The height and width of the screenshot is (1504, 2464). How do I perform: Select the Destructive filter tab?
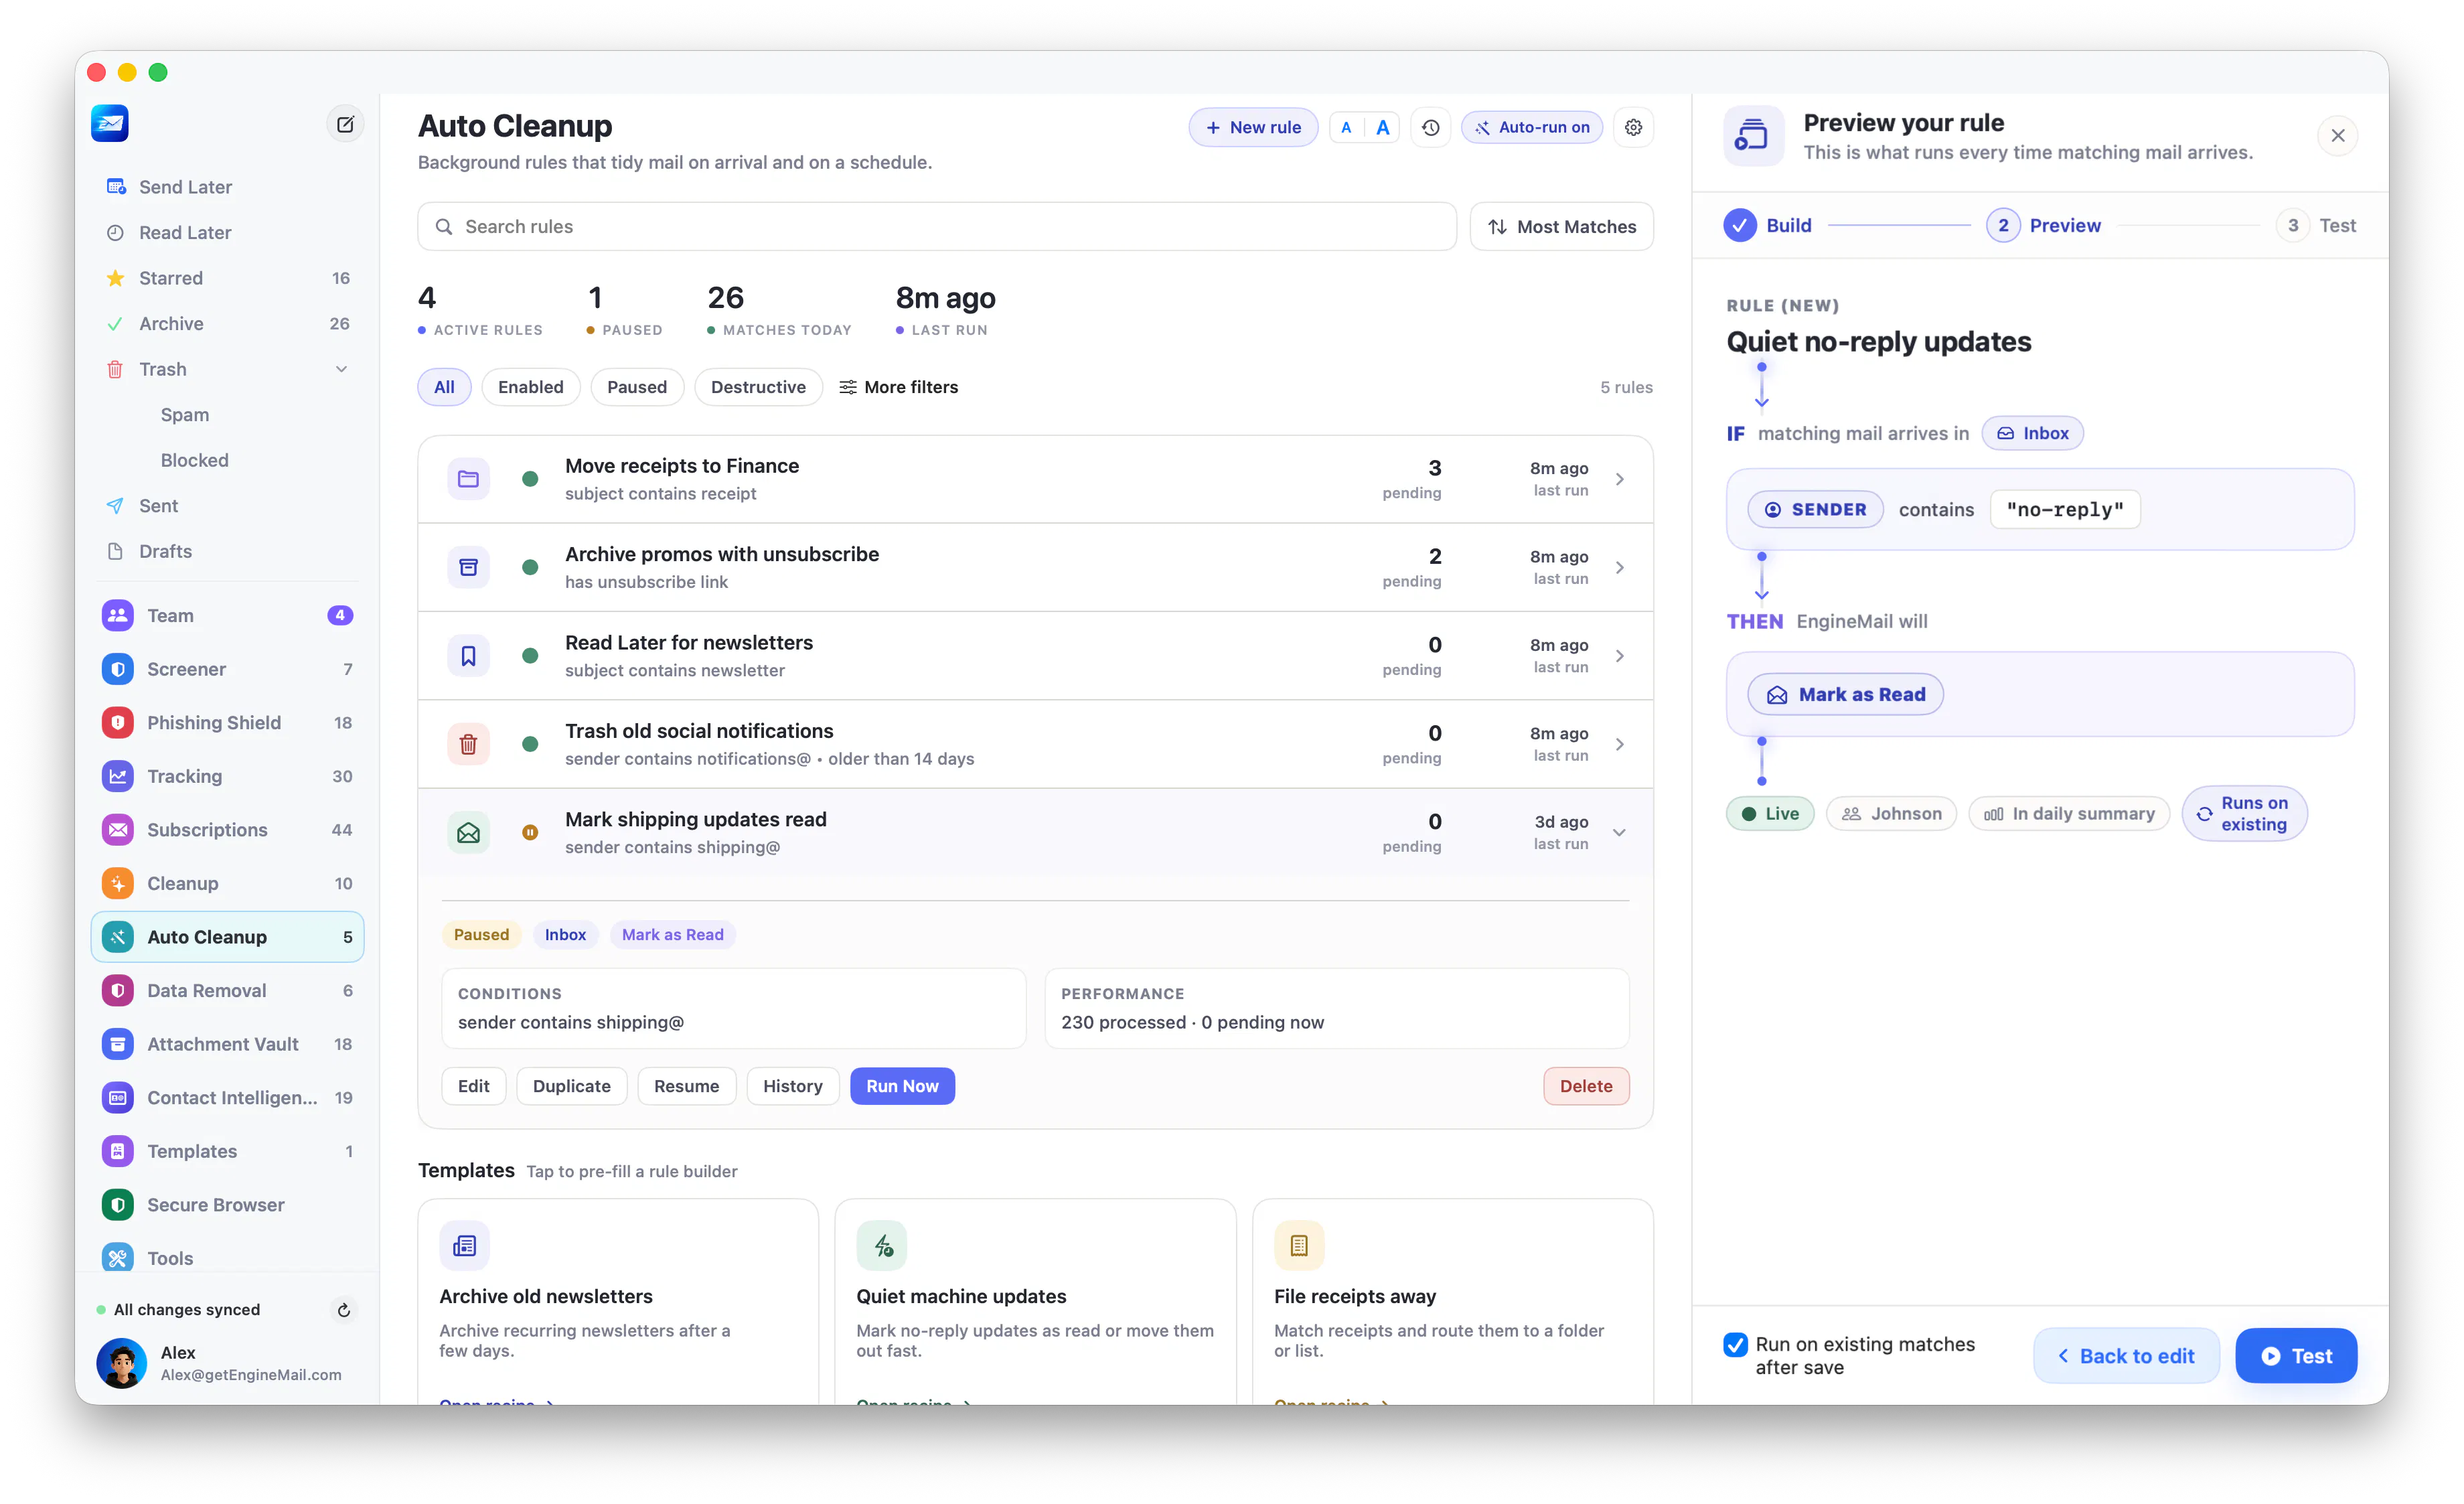pyautogui.click(x=758, y=388)
